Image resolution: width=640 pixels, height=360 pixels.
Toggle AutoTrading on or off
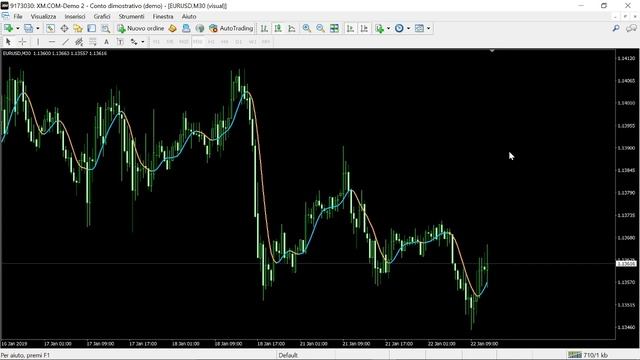pyautogui.click(x=231, y=28)
